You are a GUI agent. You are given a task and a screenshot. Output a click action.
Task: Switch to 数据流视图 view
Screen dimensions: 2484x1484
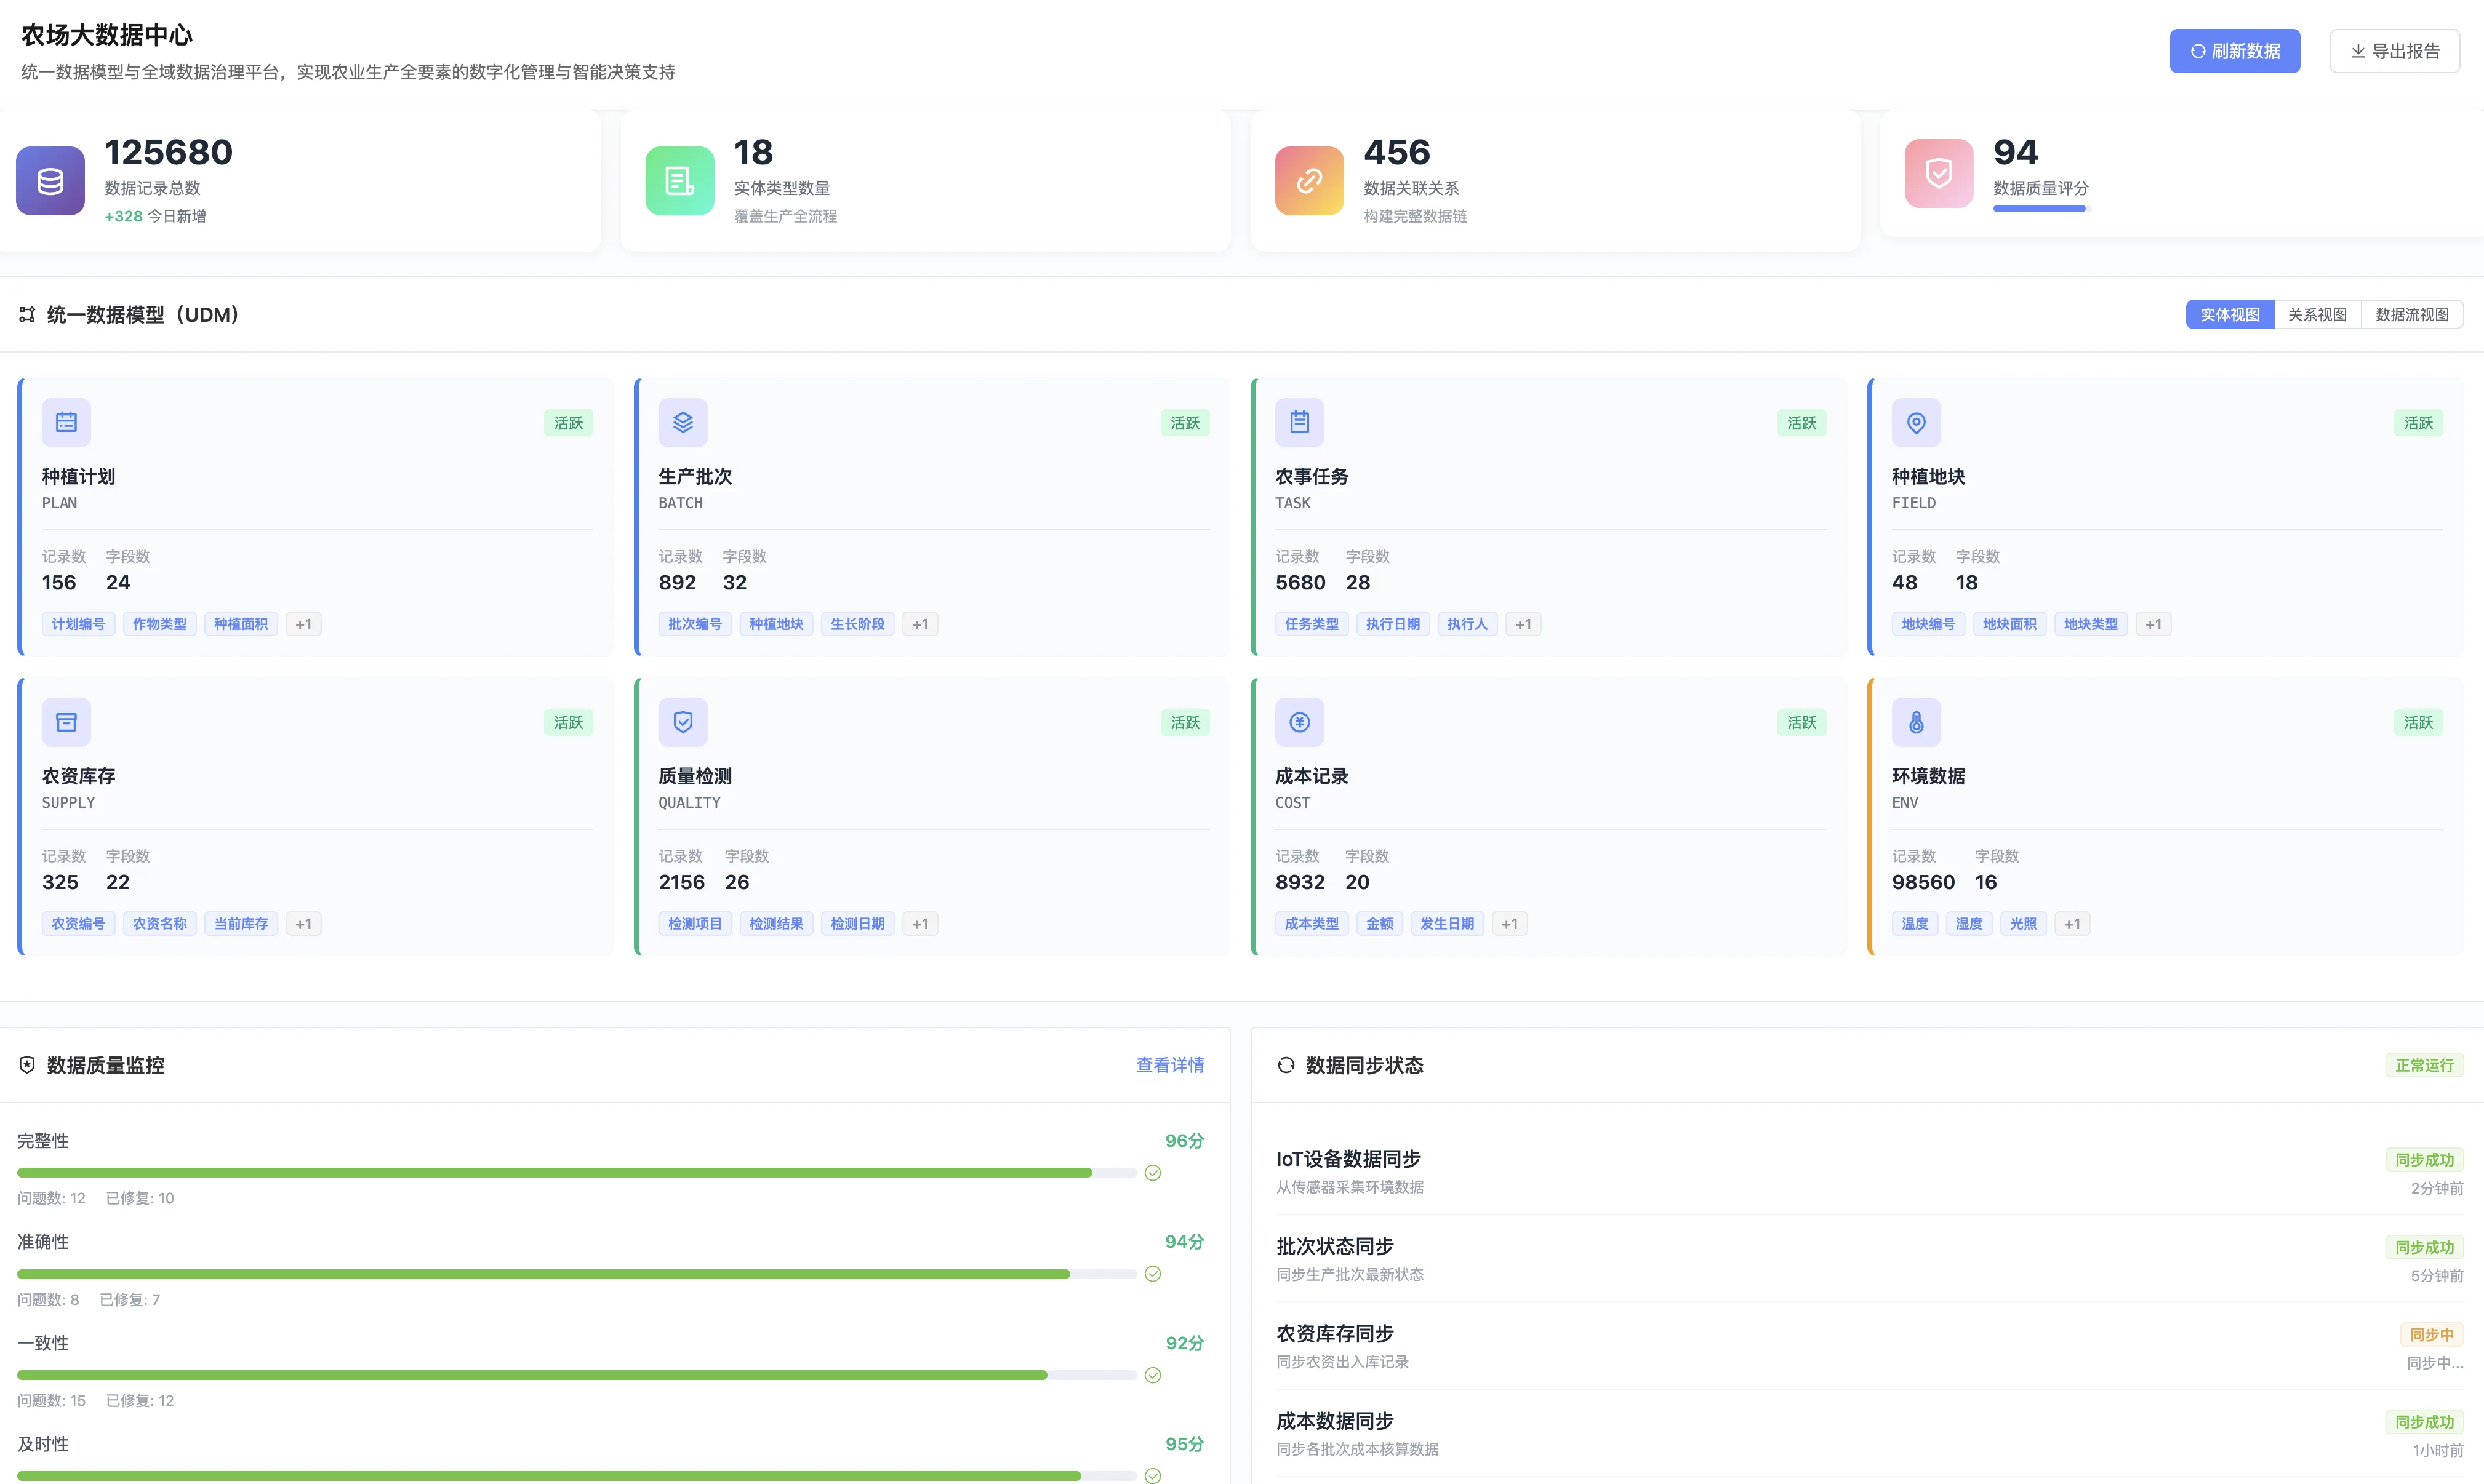click(2411, 315)
